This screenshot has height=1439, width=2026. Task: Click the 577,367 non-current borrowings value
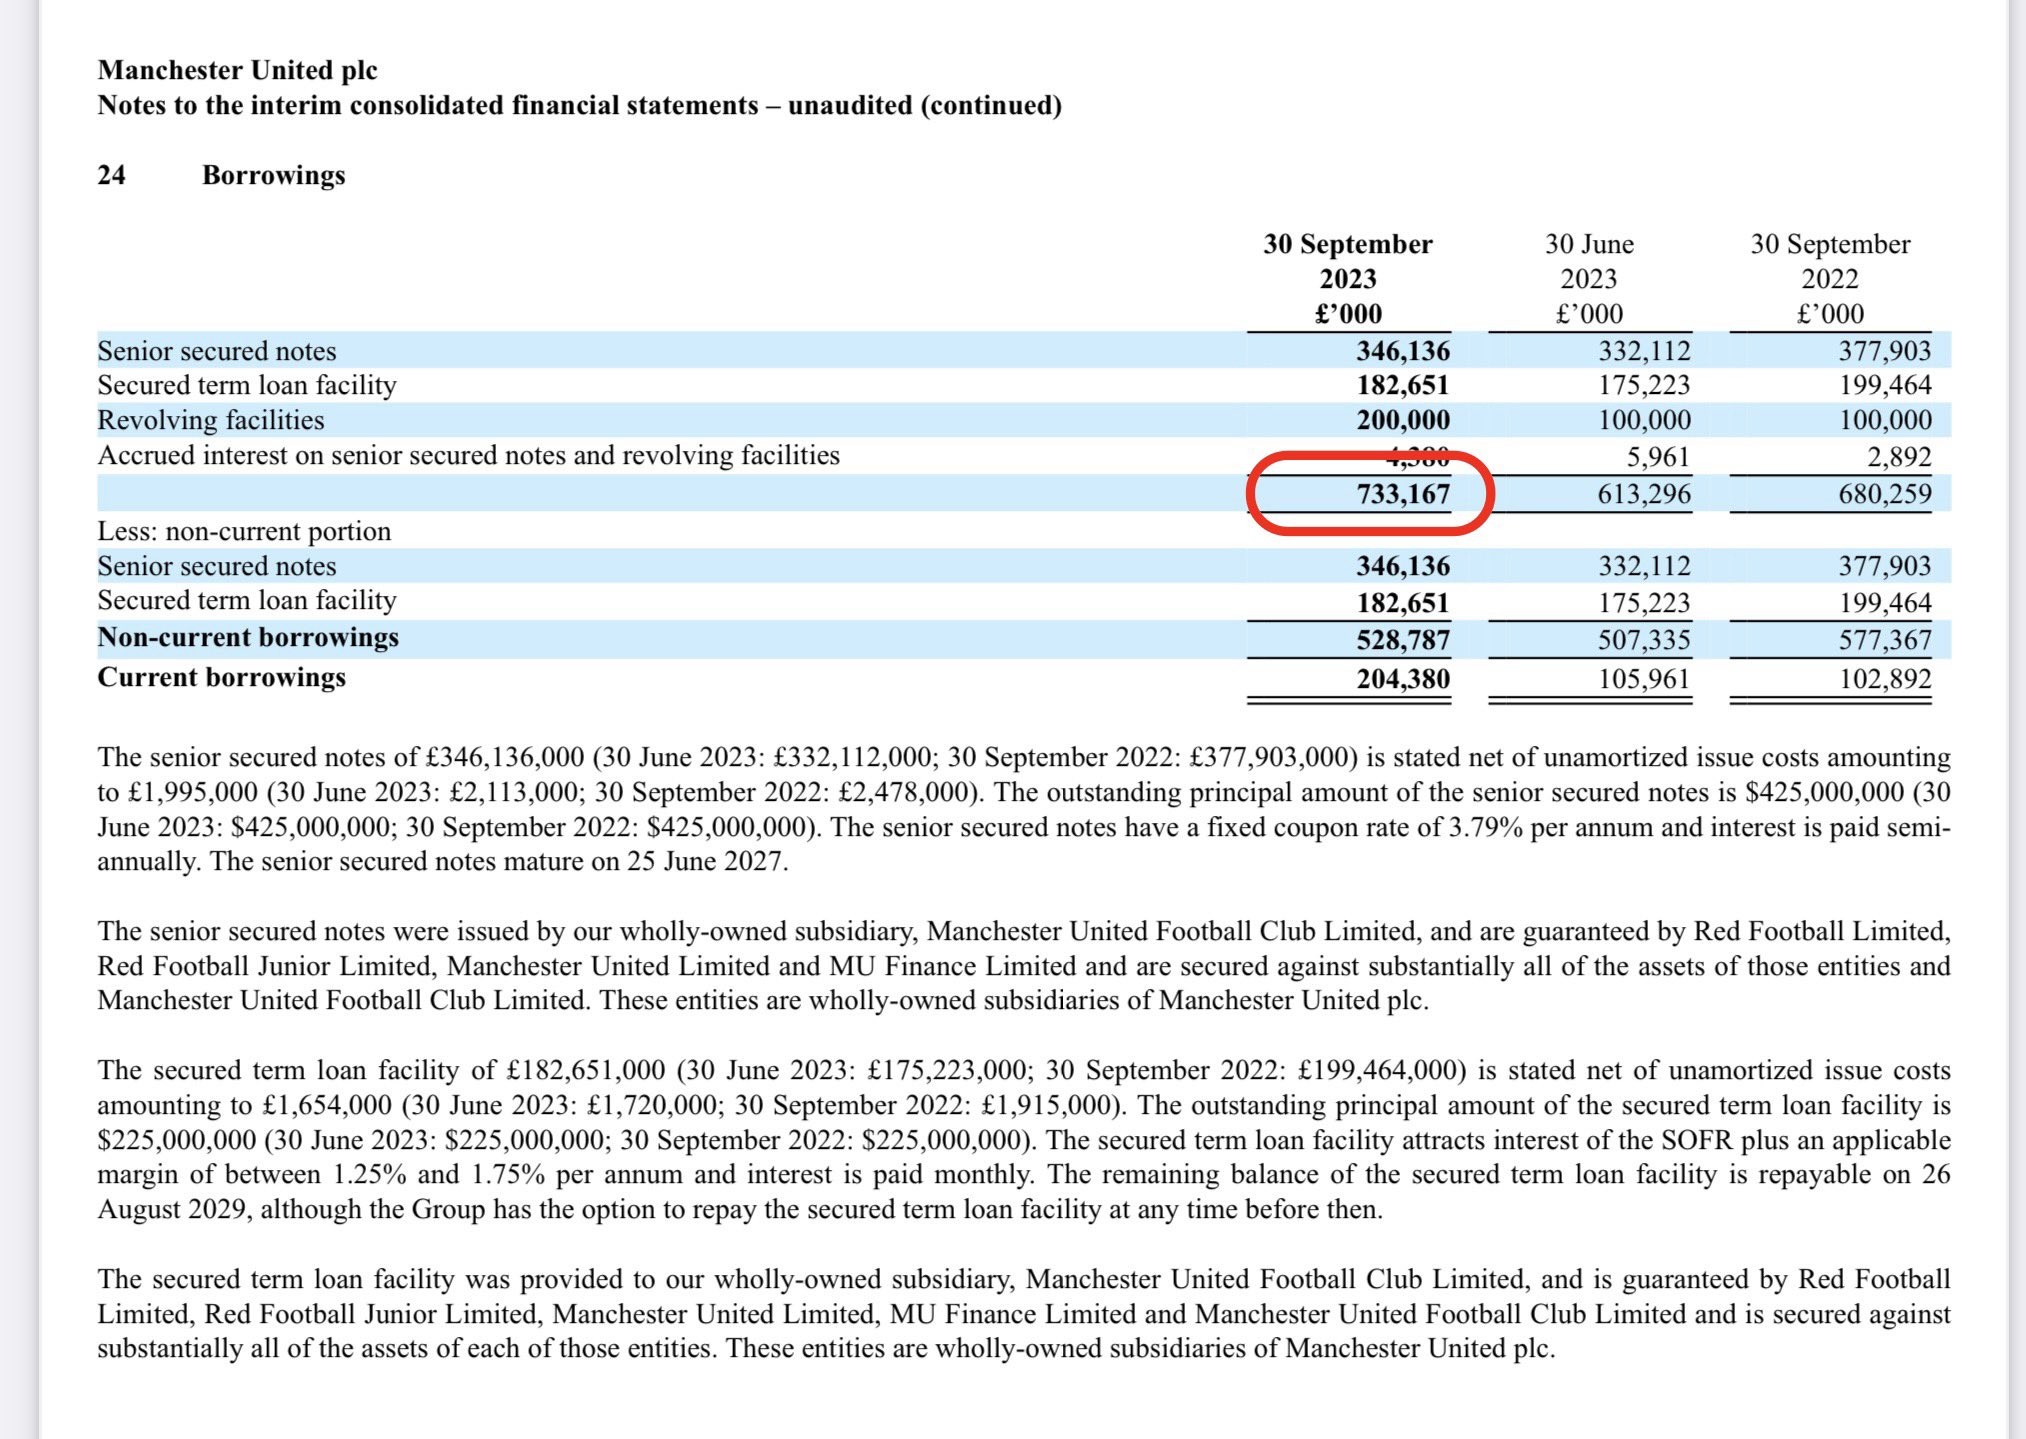click(1885, 640)
